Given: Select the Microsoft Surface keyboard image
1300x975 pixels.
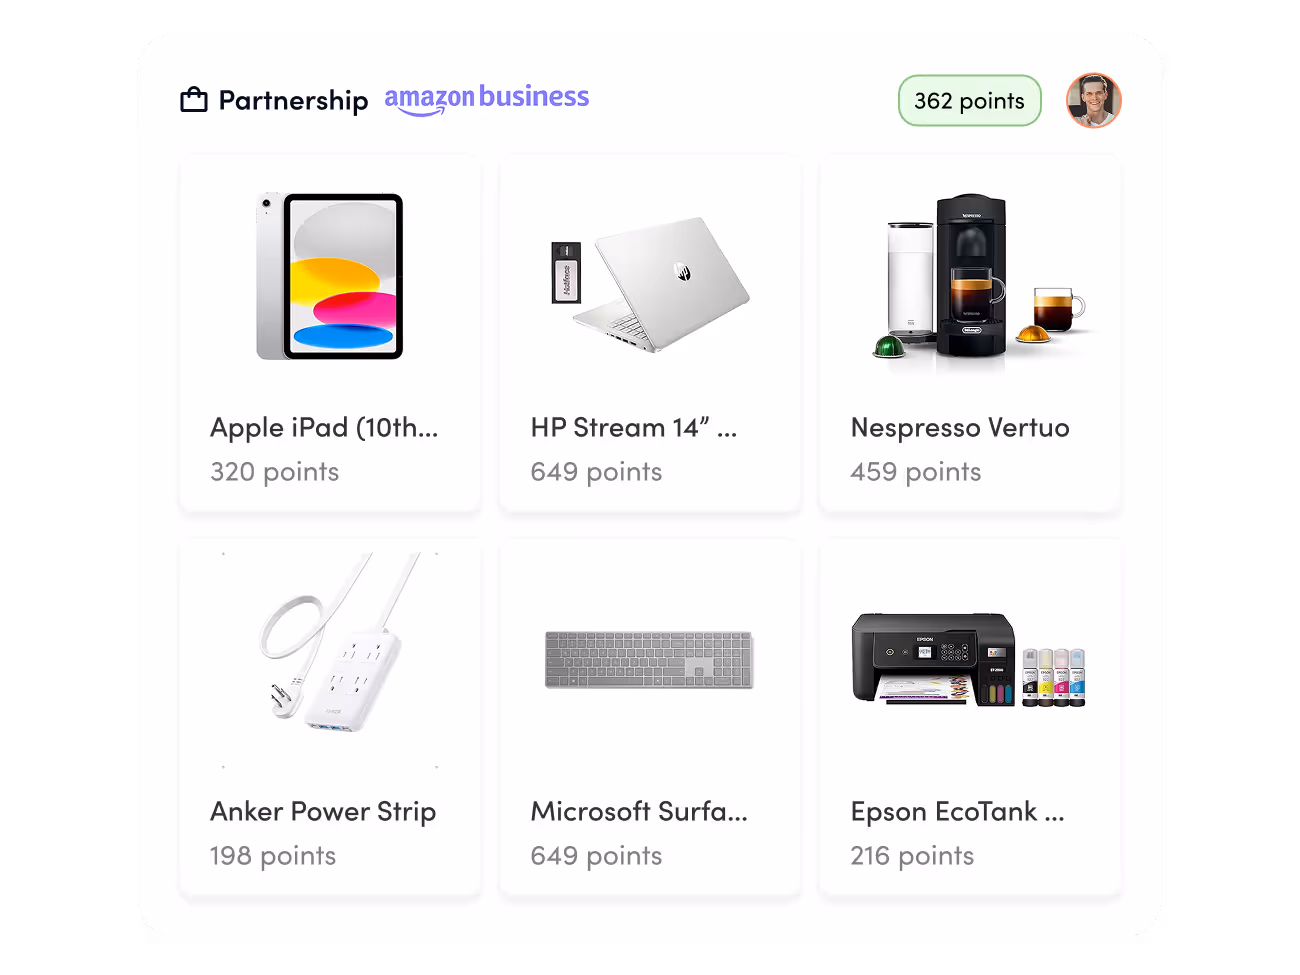Looking at the screenshot, I should (x=650, y=660).
